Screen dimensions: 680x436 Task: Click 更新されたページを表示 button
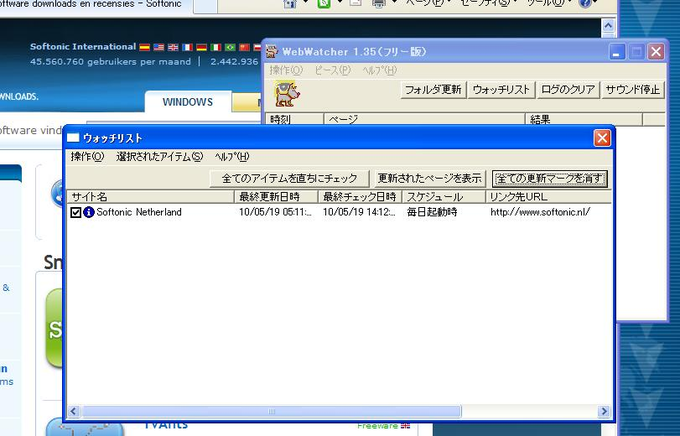[429, 178]
